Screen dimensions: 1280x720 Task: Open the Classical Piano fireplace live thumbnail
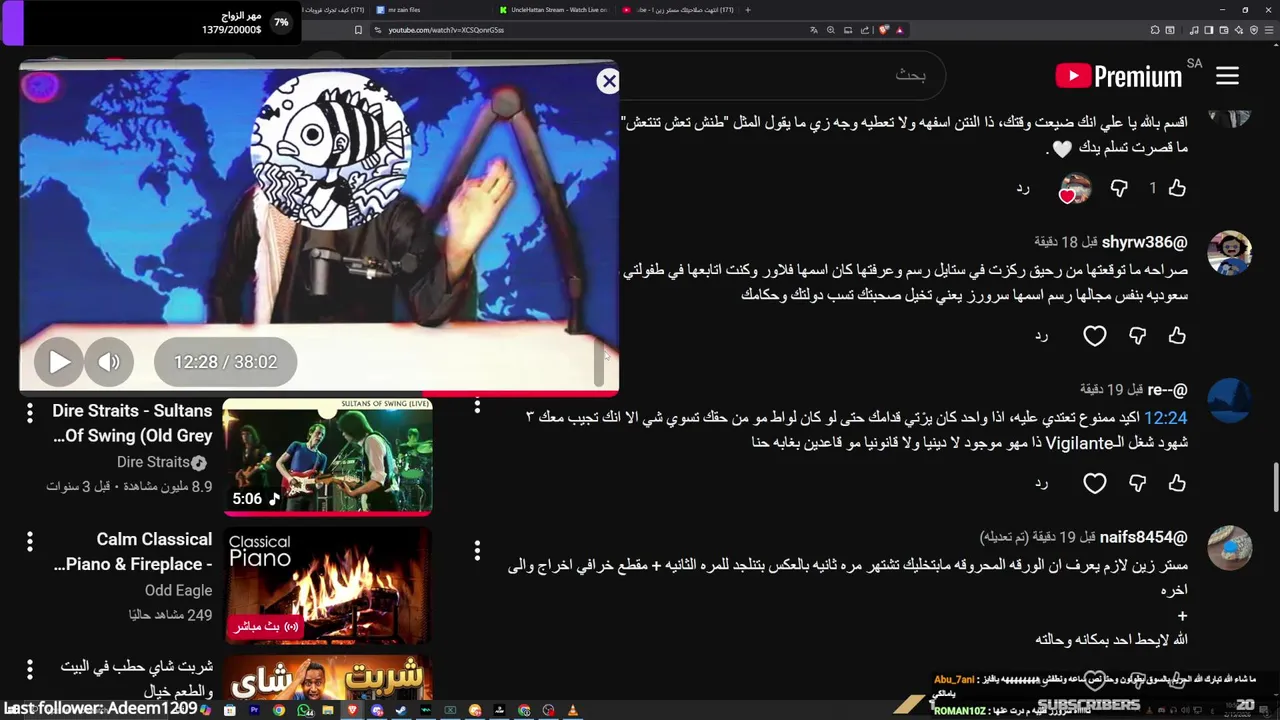pyautogui.click(x=327, y=586)
